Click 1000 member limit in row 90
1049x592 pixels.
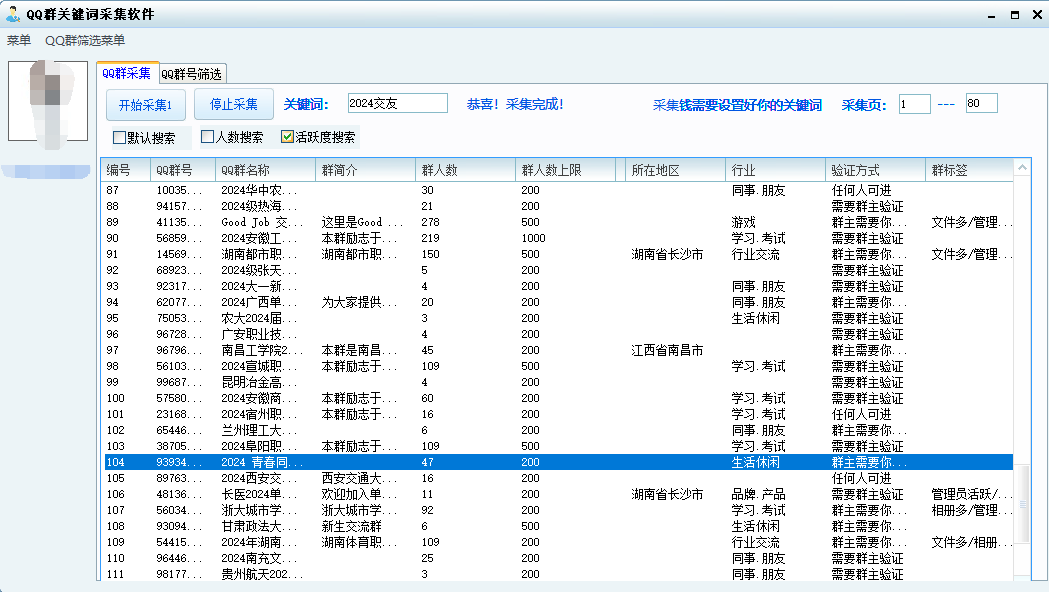(x=533, y=238)
